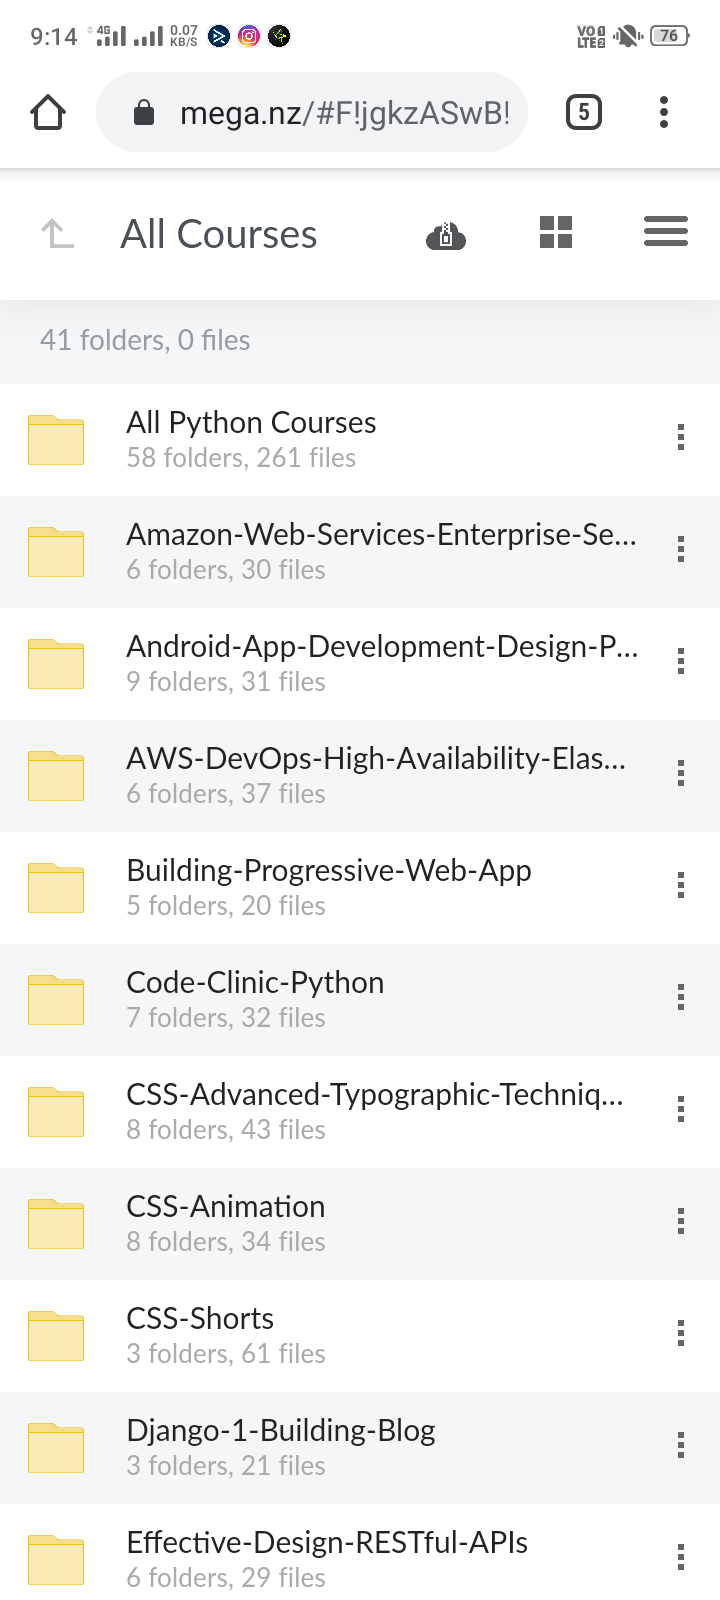Open options for All Python Courses
Viewport: 720px width, 1600px height.
coord(681,437)
